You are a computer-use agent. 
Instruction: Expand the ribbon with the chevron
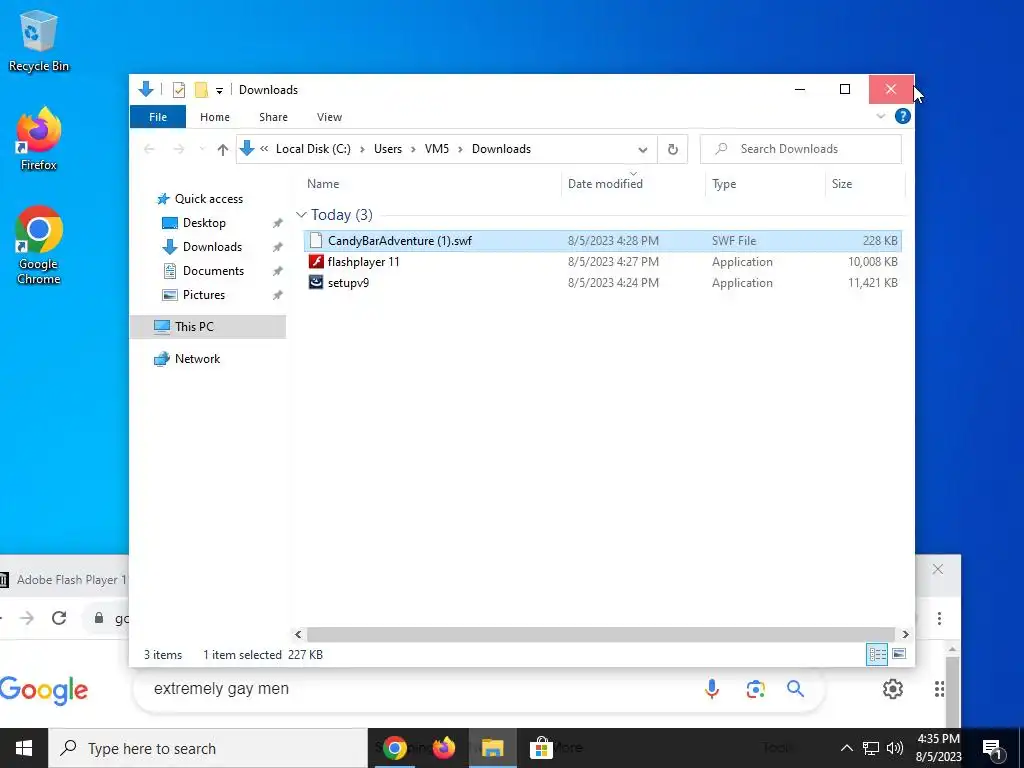(880, 116)
